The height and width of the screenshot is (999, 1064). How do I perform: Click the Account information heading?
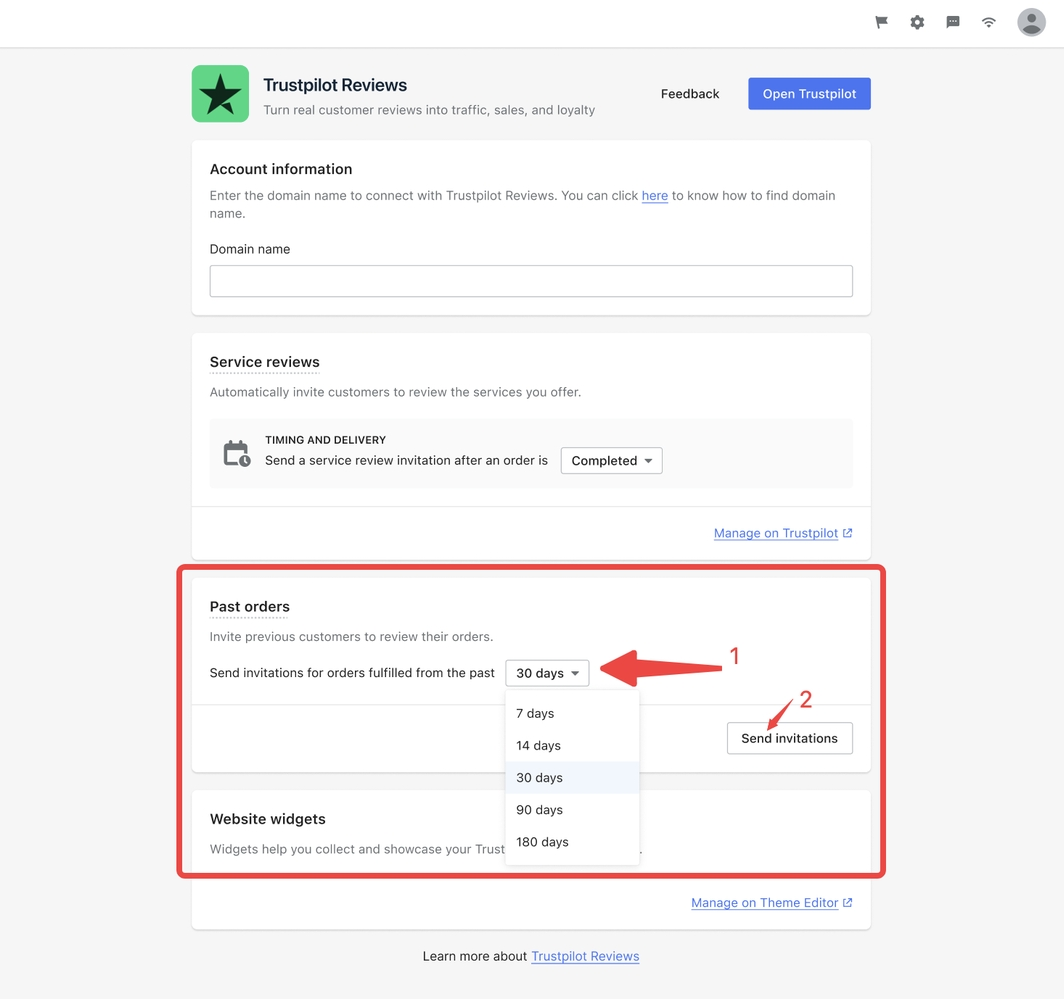coord(281,169)
